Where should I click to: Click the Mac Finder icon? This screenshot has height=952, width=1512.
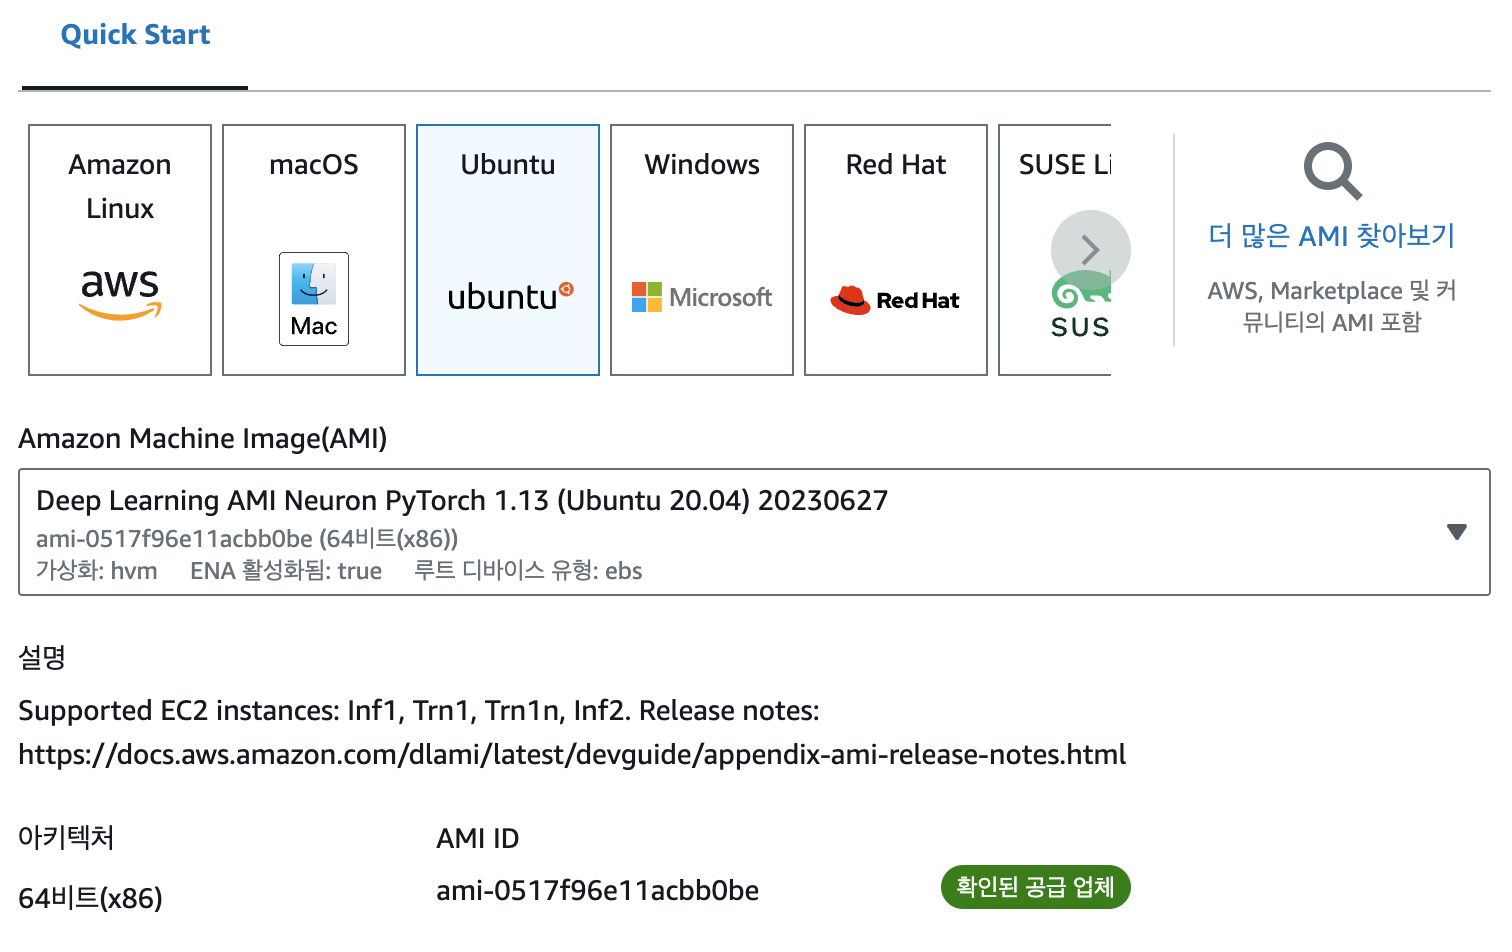click(314, 299)
